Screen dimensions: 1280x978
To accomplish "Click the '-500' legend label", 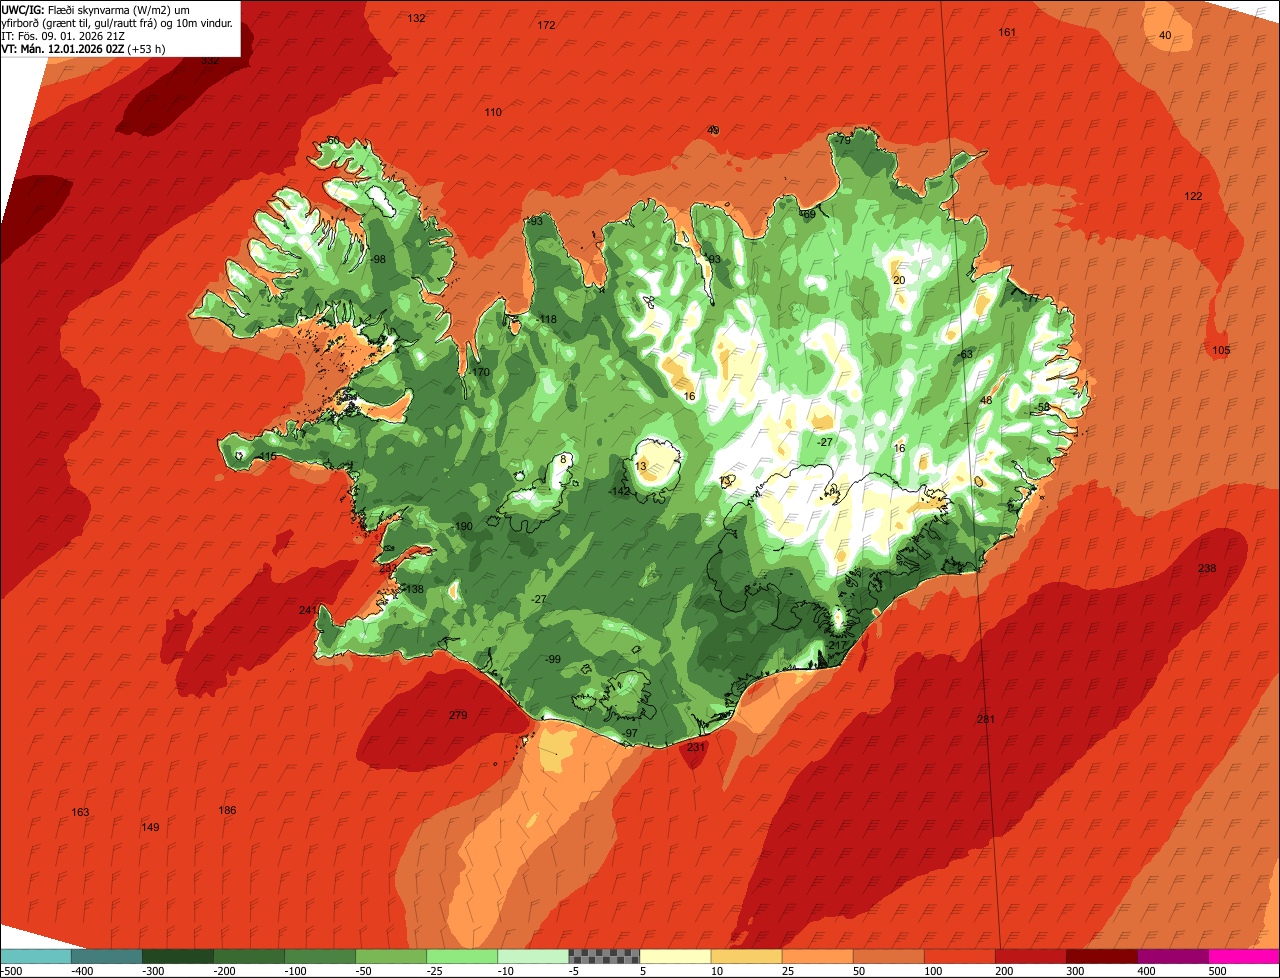I will [x=9, y=971].
